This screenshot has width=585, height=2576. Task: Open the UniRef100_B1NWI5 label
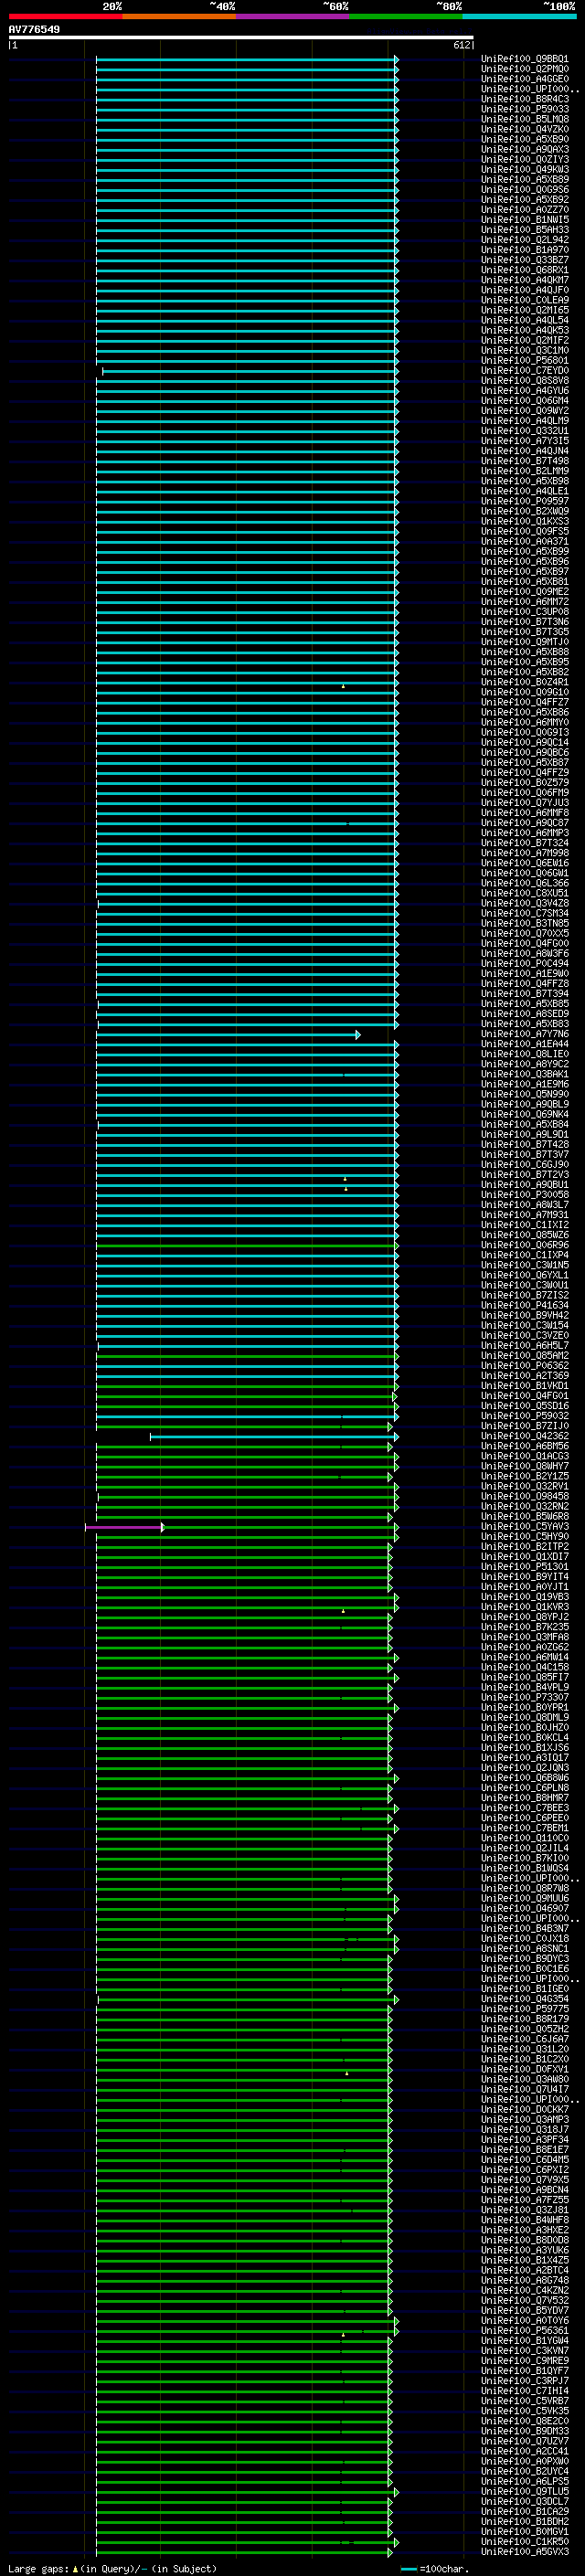click(x=525, y=220)
